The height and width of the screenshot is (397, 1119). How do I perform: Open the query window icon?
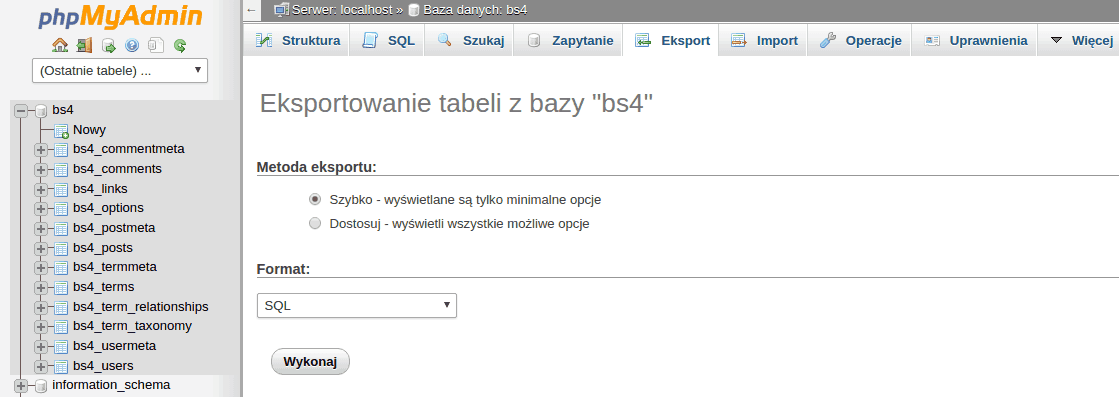pyautogui.click(x=108, y=46)
